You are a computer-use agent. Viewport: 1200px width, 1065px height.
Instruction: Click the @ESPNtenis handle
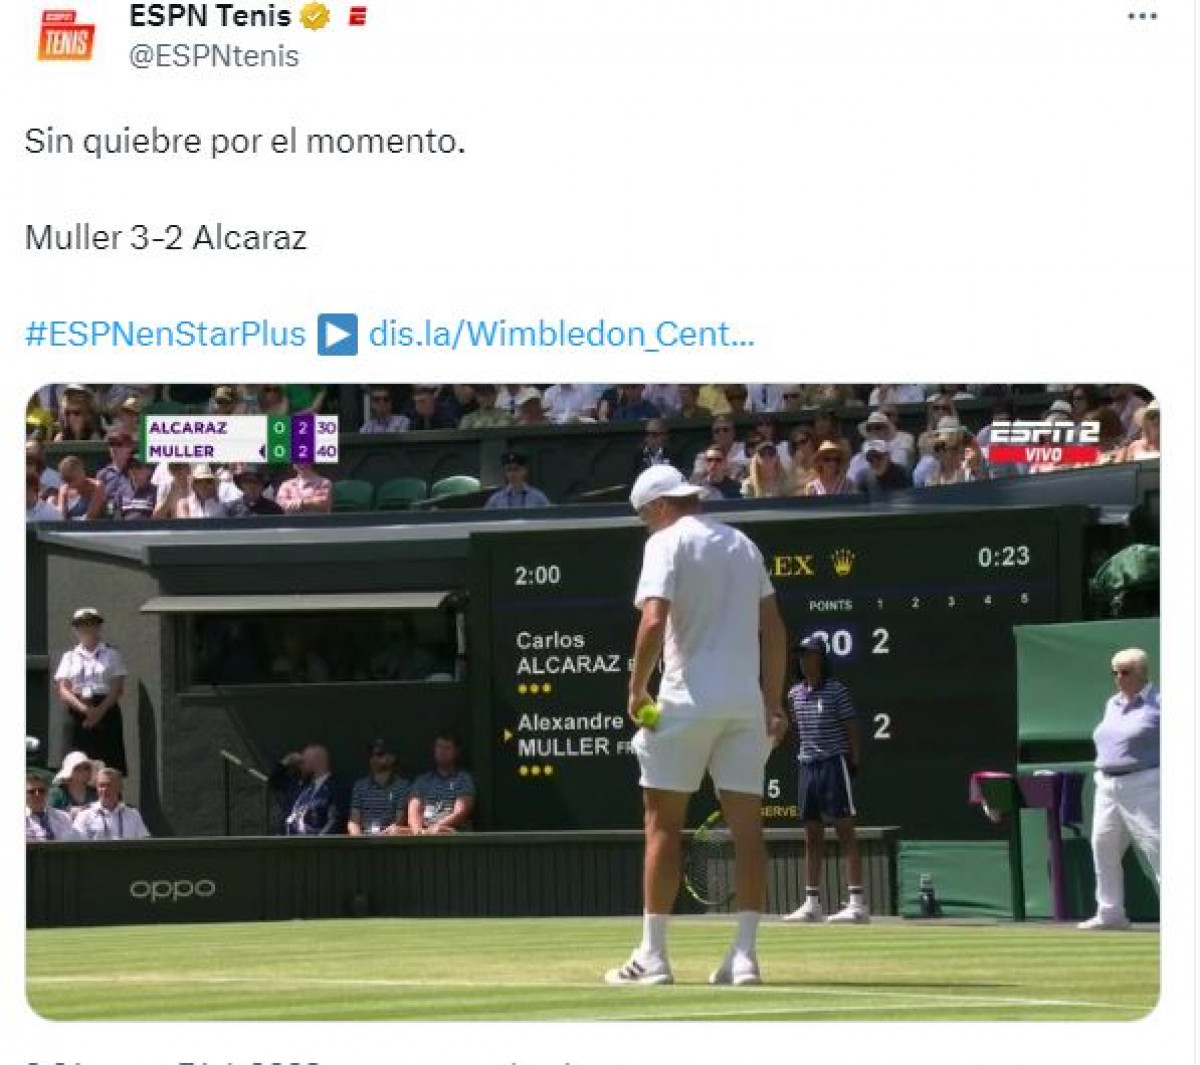(x=214, y=56)
